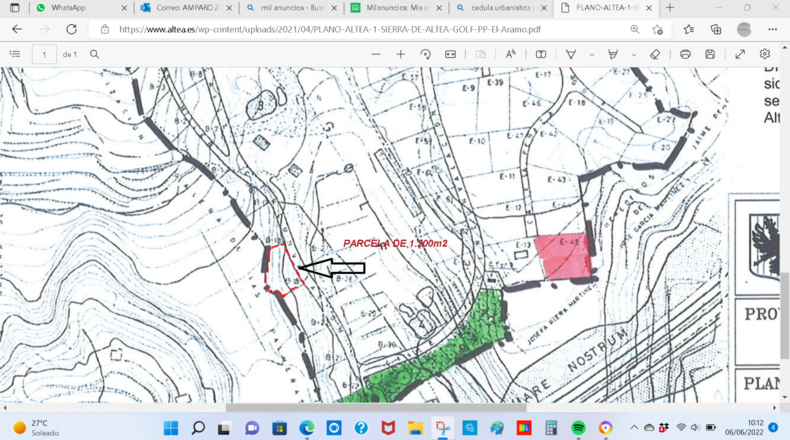Open notification center badge
The width and height of the screenshot is (790, 440).
click(x=773, y=427)
